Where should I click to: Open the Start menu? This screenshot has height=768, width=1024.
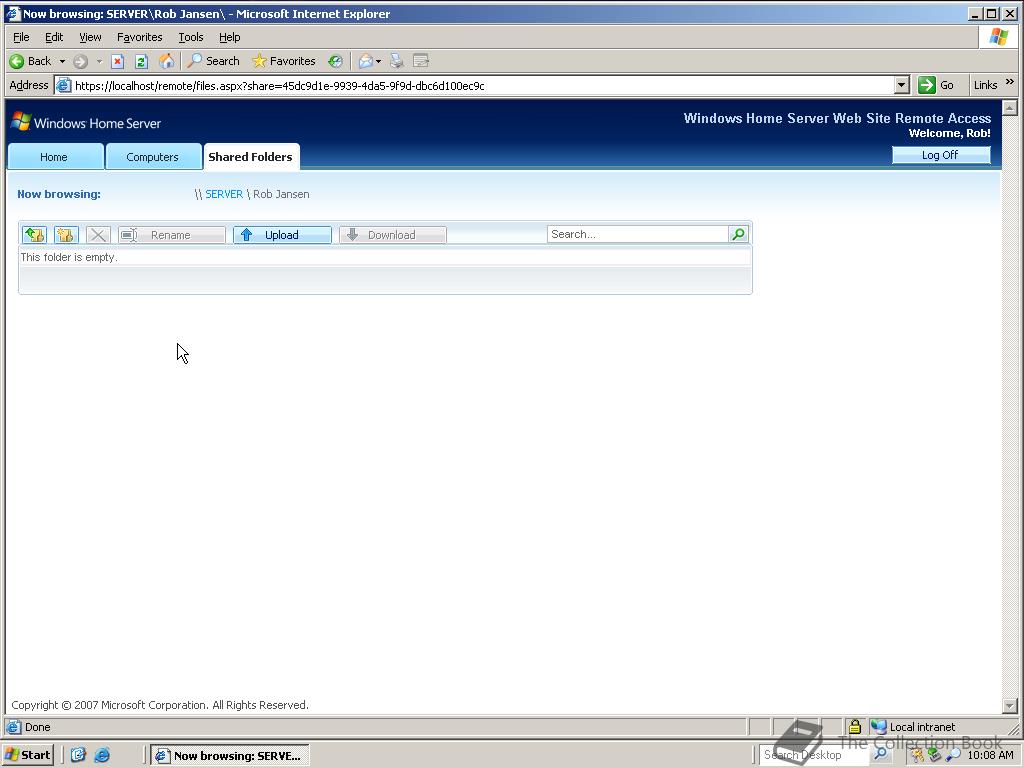click(x=28, y=755)
